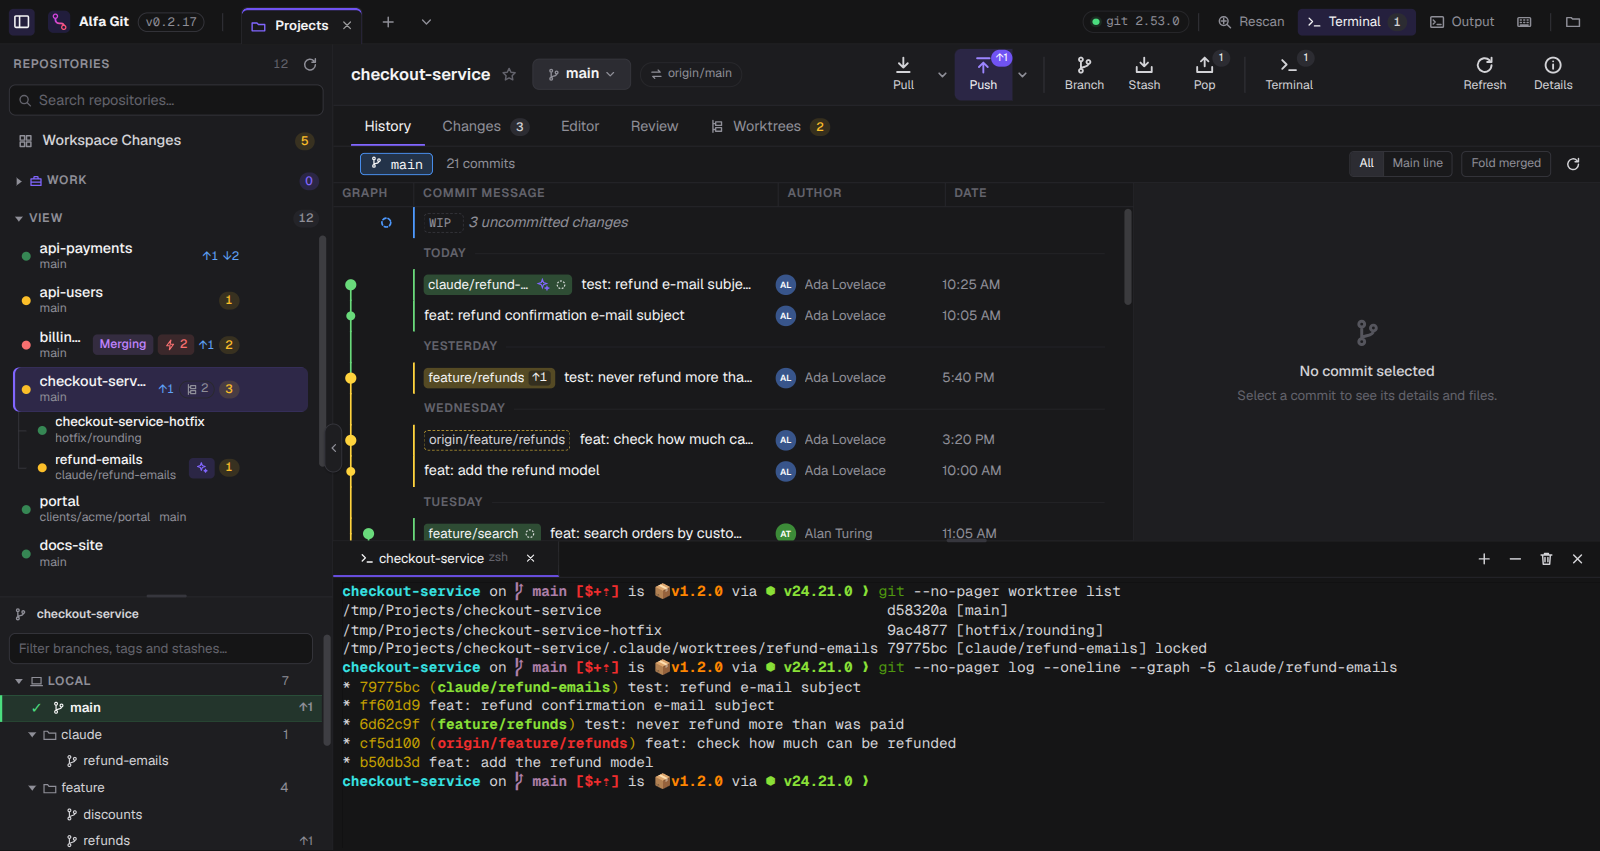Click the origin/main tracking label
The width and height of the screenshot is (1600, 851).
point(691,74)
